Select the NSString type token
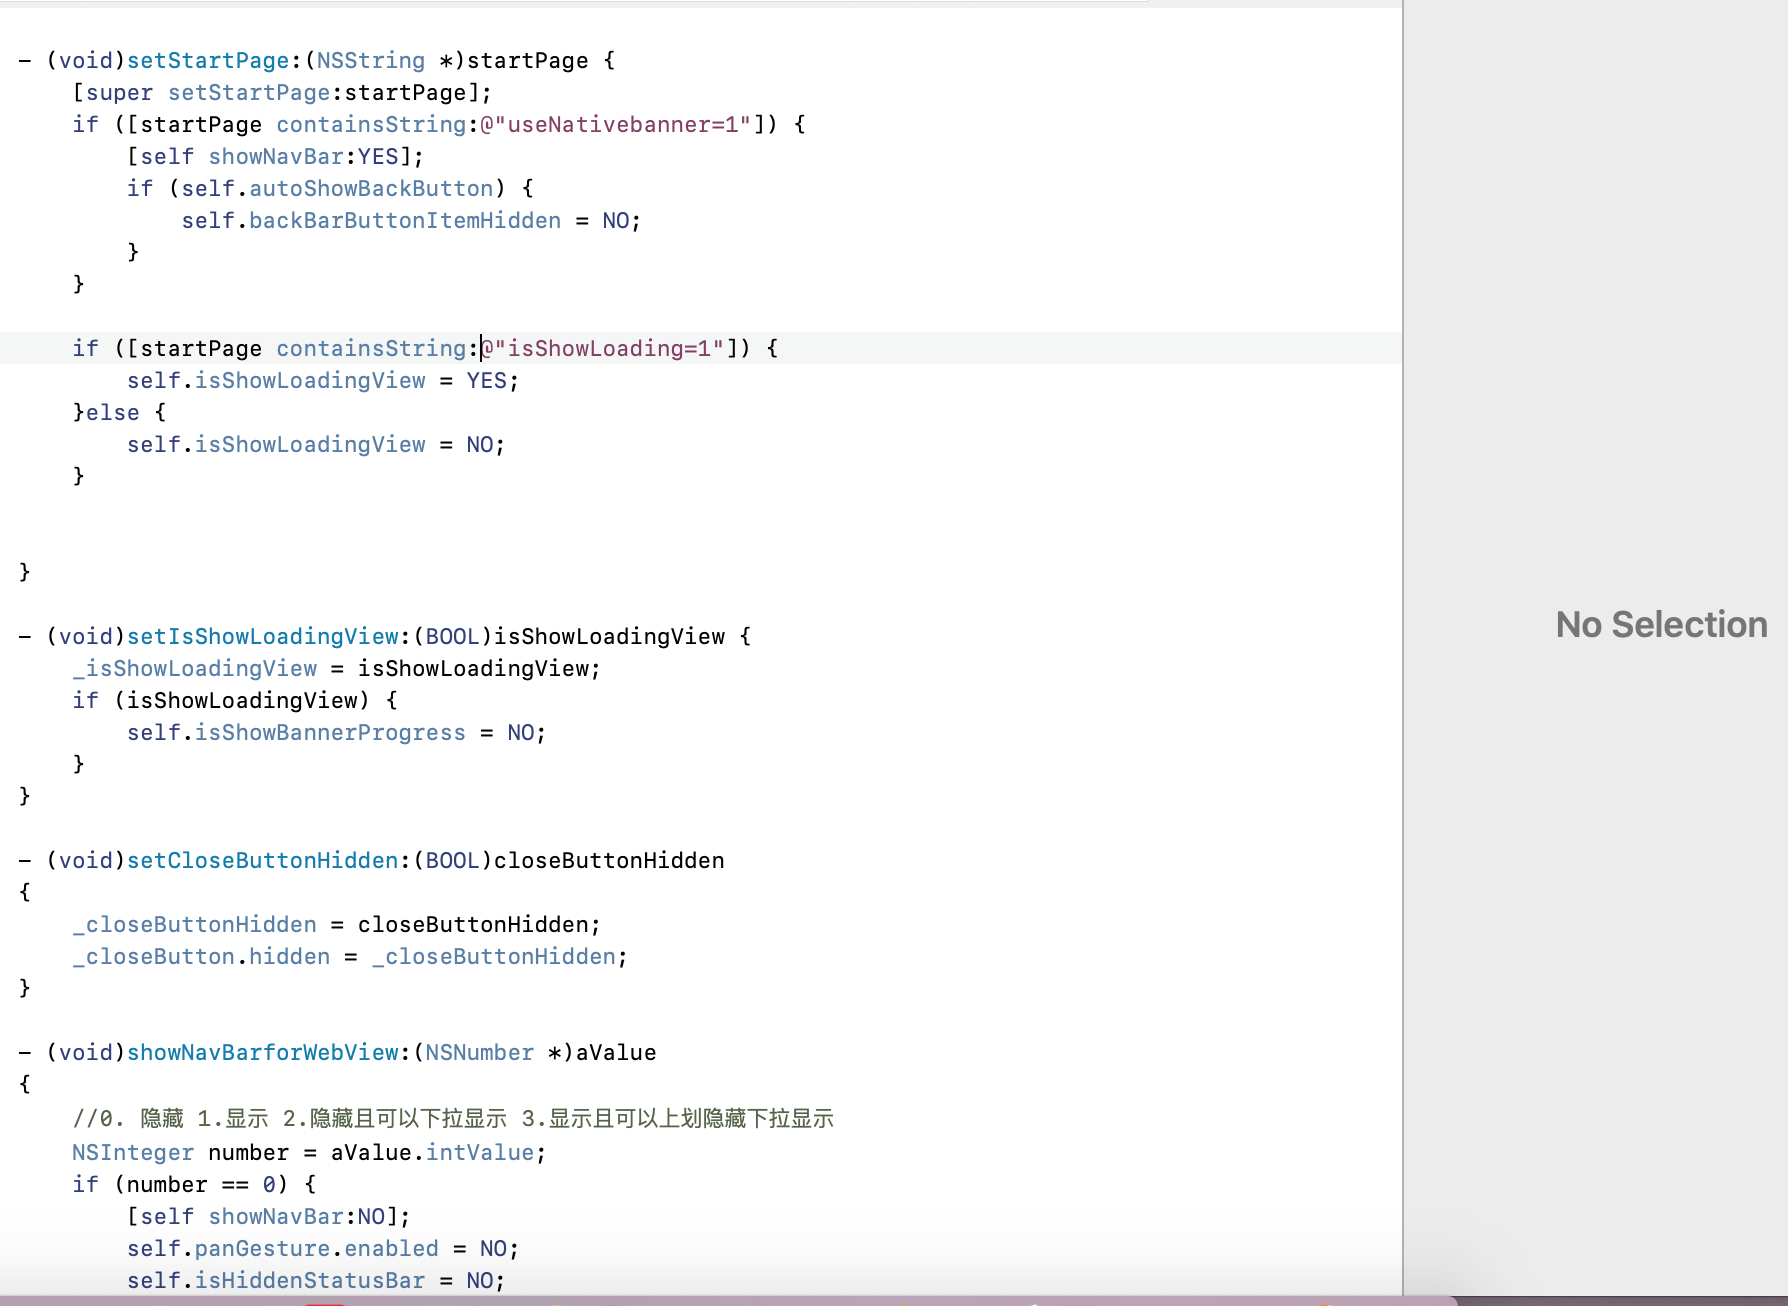Image resolution: width=1788 pixels, height=1306 pixels. (x=368, y=60)
